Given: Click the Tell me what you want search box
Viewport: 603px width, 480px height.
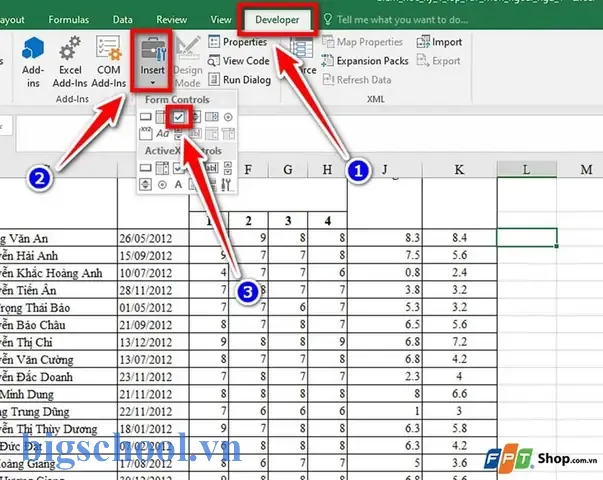Looking at the screenshot, I should 396,20.
